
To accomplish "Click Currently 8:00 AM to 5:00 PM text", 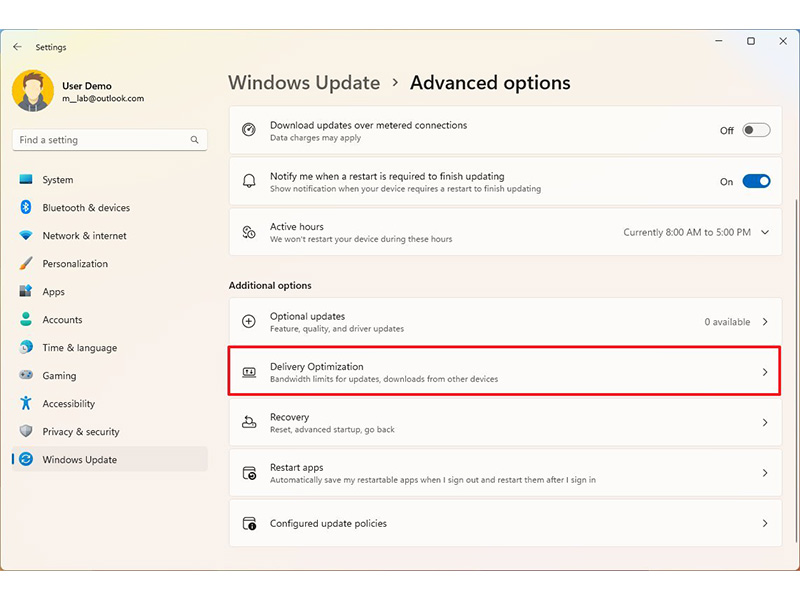I will tap(687, 232).
